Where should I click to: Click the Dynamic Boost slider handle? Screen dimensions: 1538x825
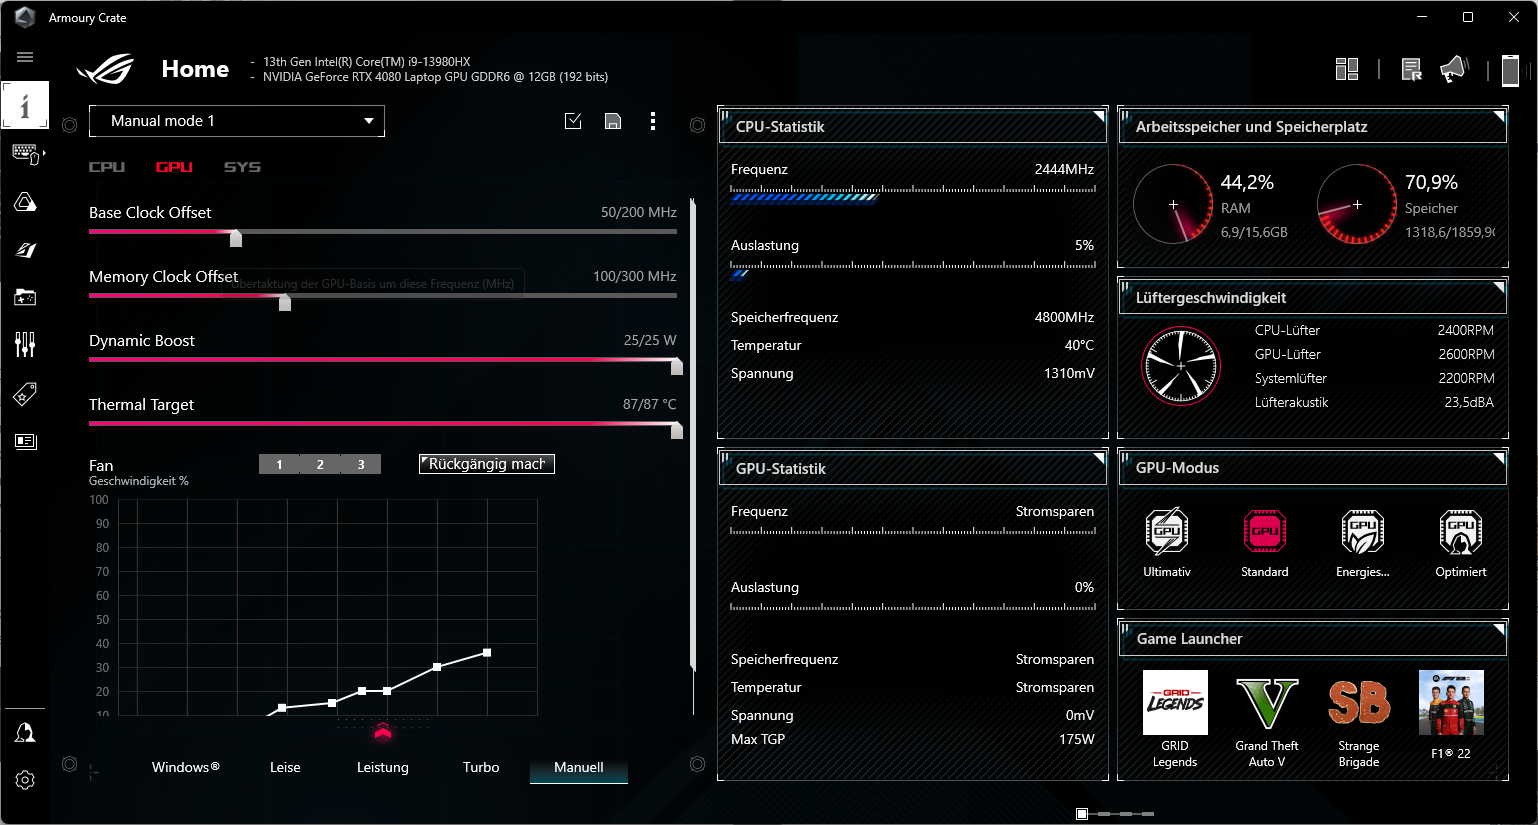click(677, 365)
